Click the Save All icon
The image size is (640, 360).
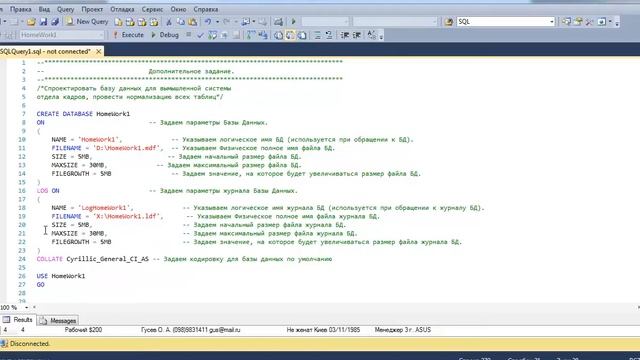tap(55, 22)
